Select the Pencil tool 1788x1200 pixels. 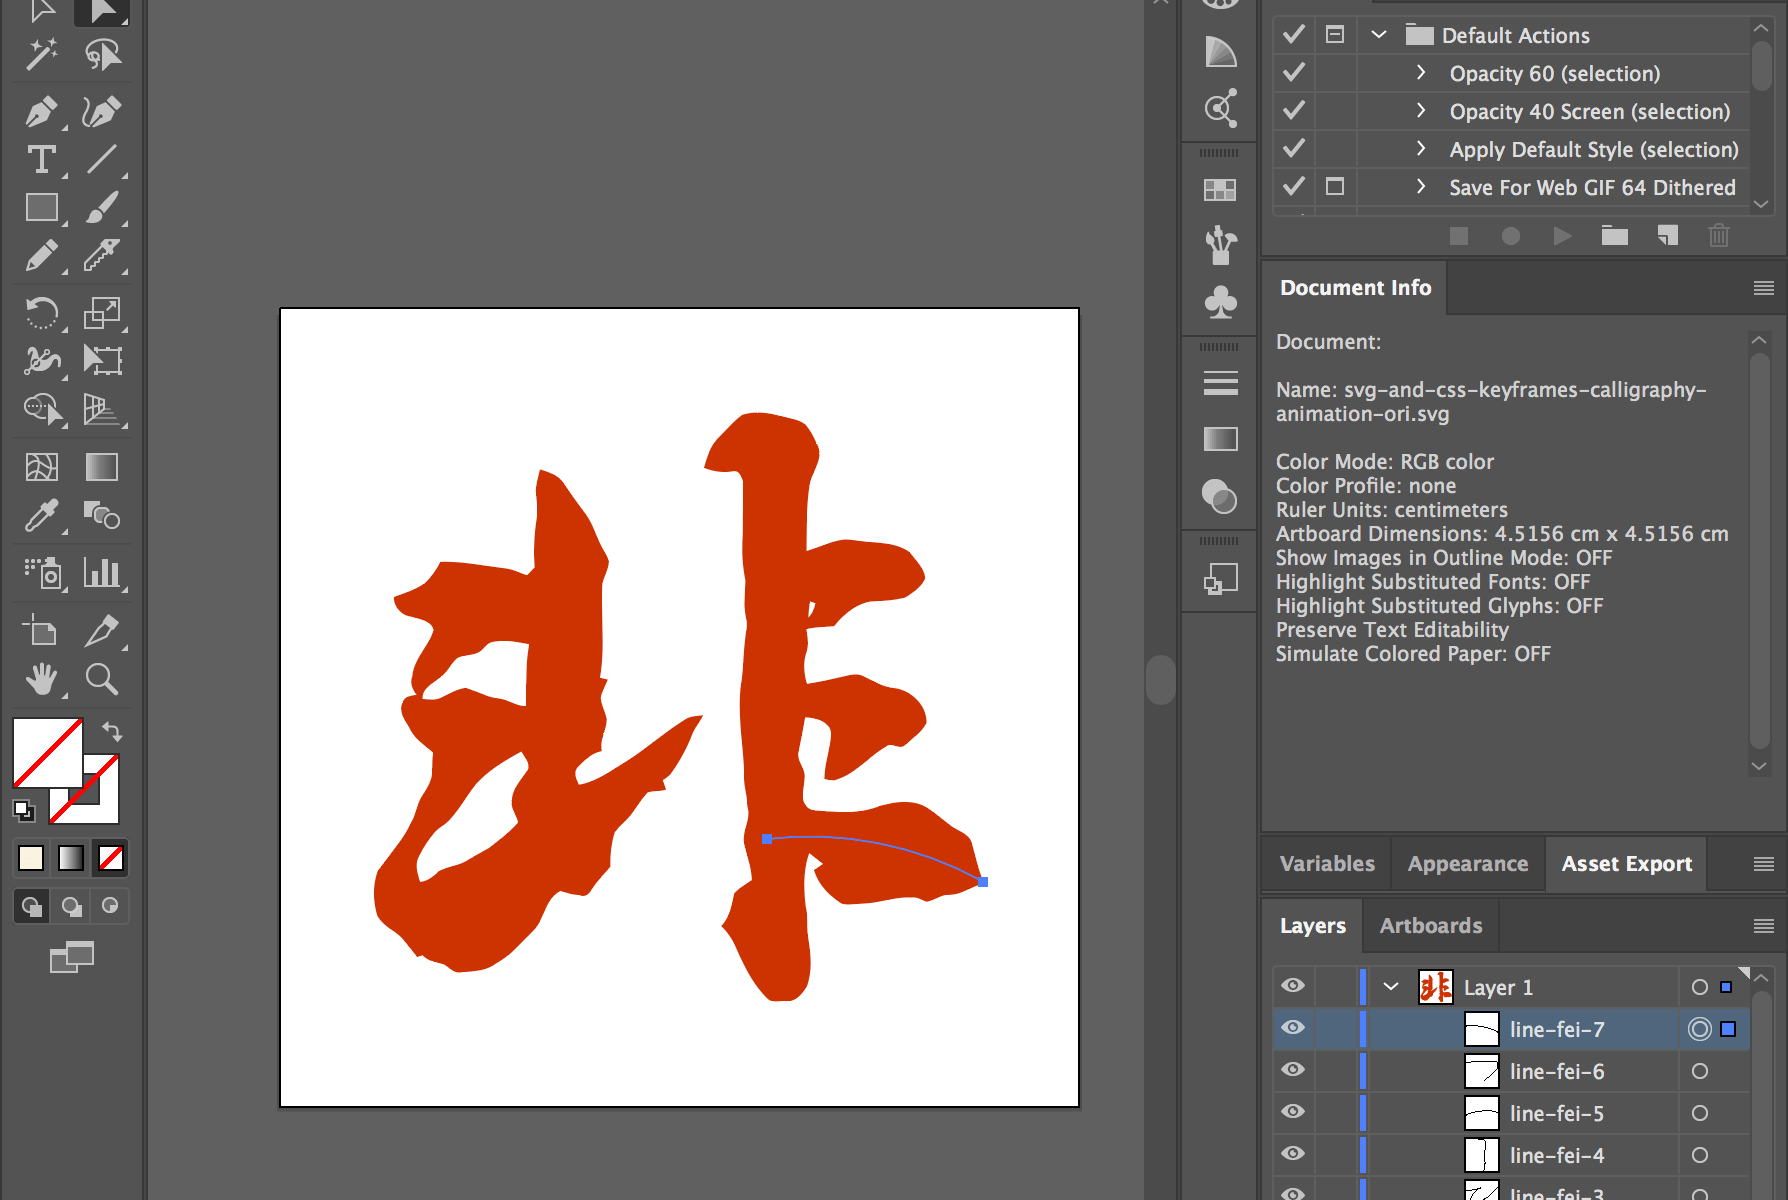tap(42, 256)
